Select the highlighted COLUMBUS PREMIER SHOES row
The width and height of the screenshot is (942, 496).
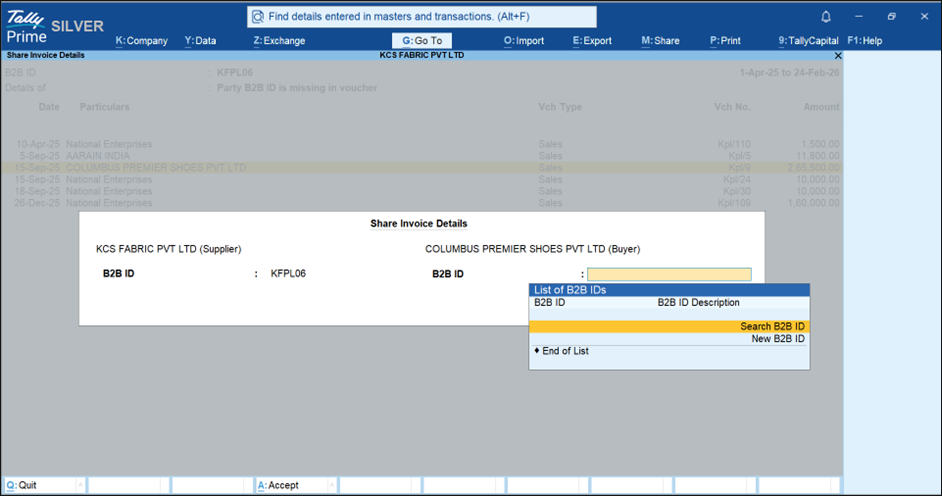(x=422, y=168)
